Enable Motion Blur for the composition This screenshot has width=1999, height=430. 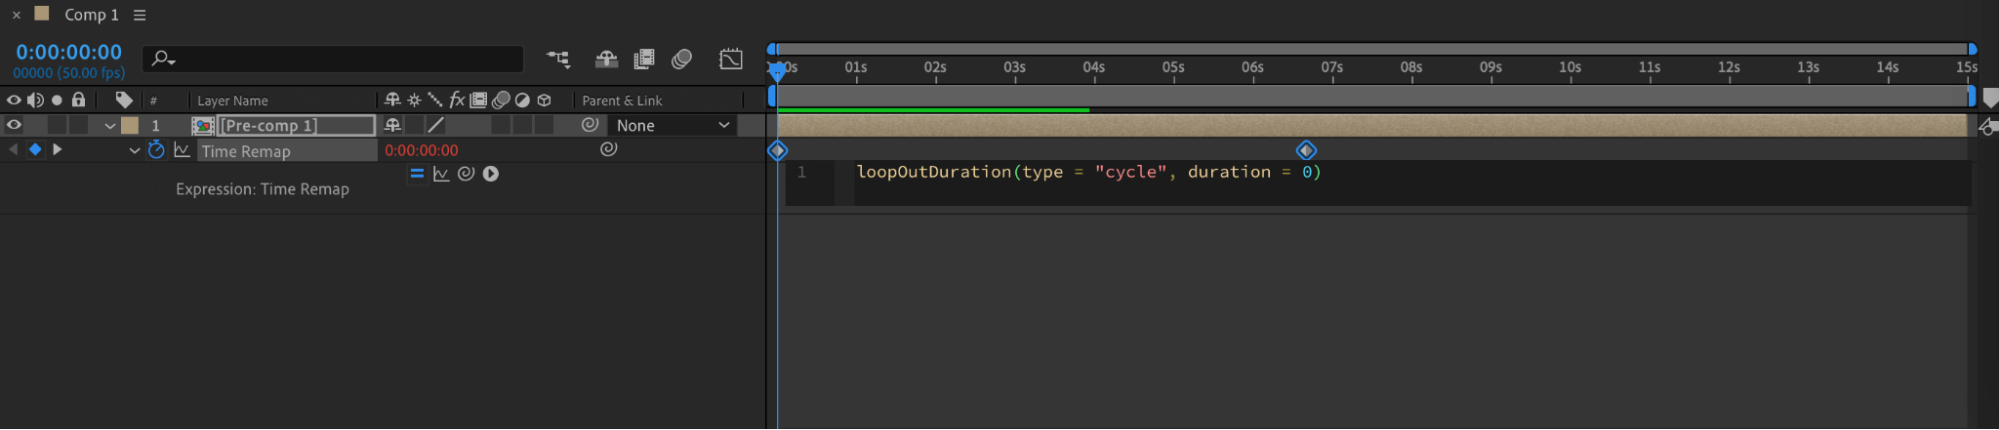click(682, 59)
